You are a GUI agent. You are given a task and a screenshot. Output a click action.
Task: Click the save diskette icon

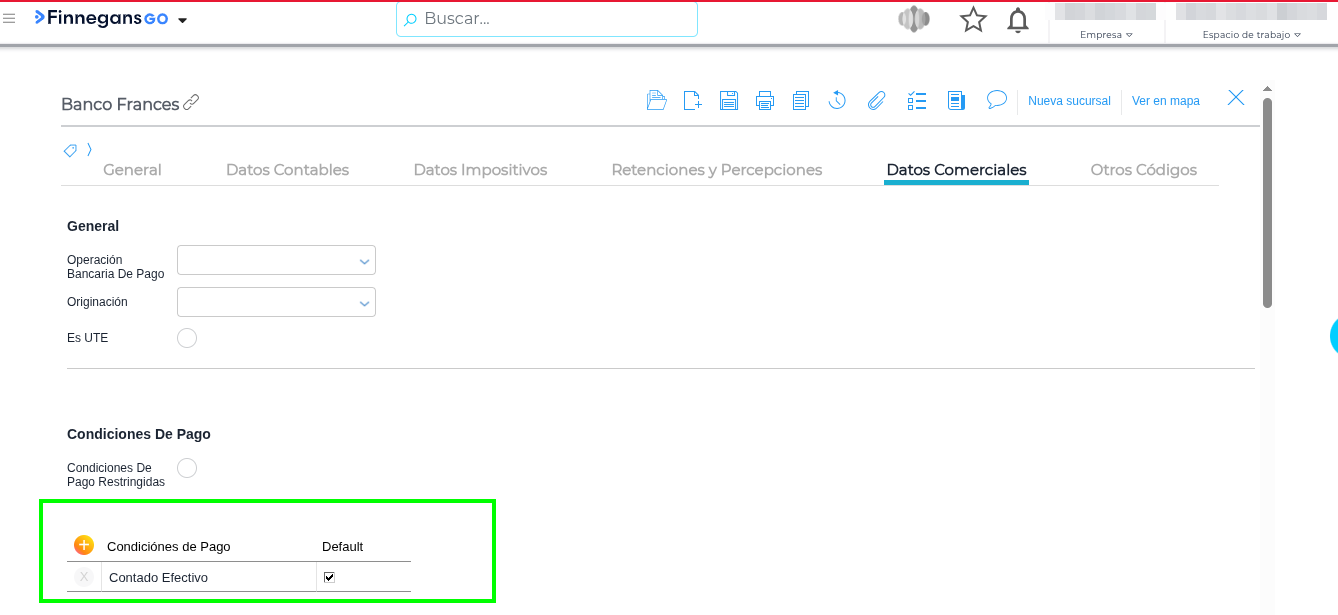click(729, 100)
